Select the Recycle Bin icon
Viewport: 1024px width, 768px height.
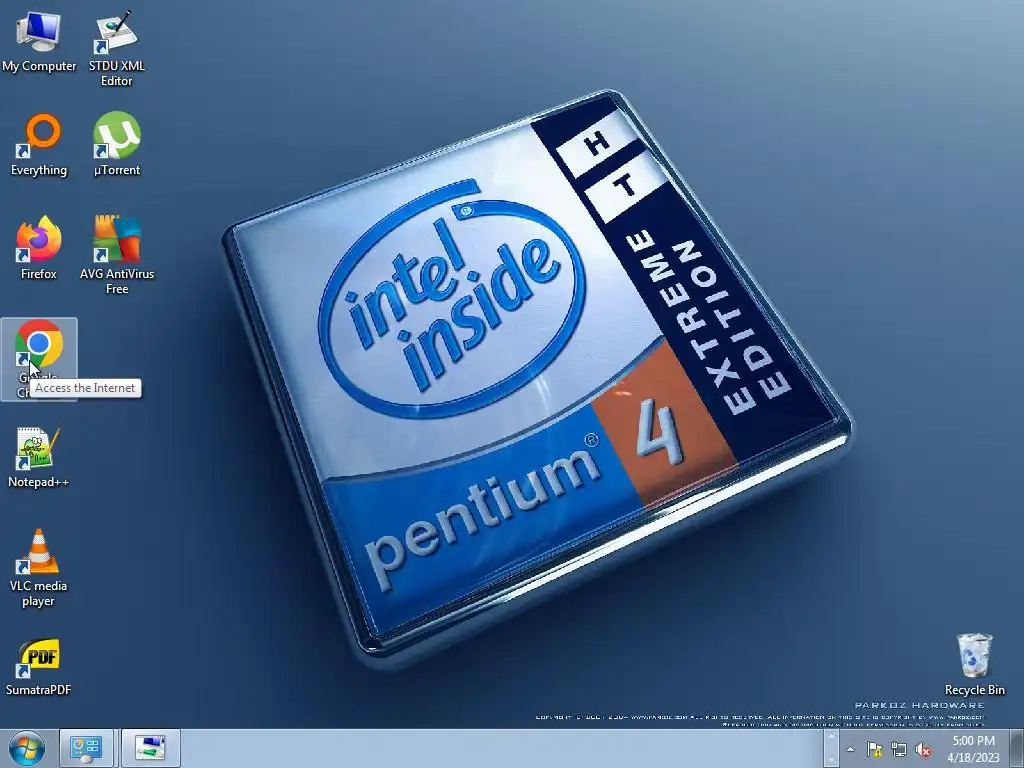click(974, 664)
